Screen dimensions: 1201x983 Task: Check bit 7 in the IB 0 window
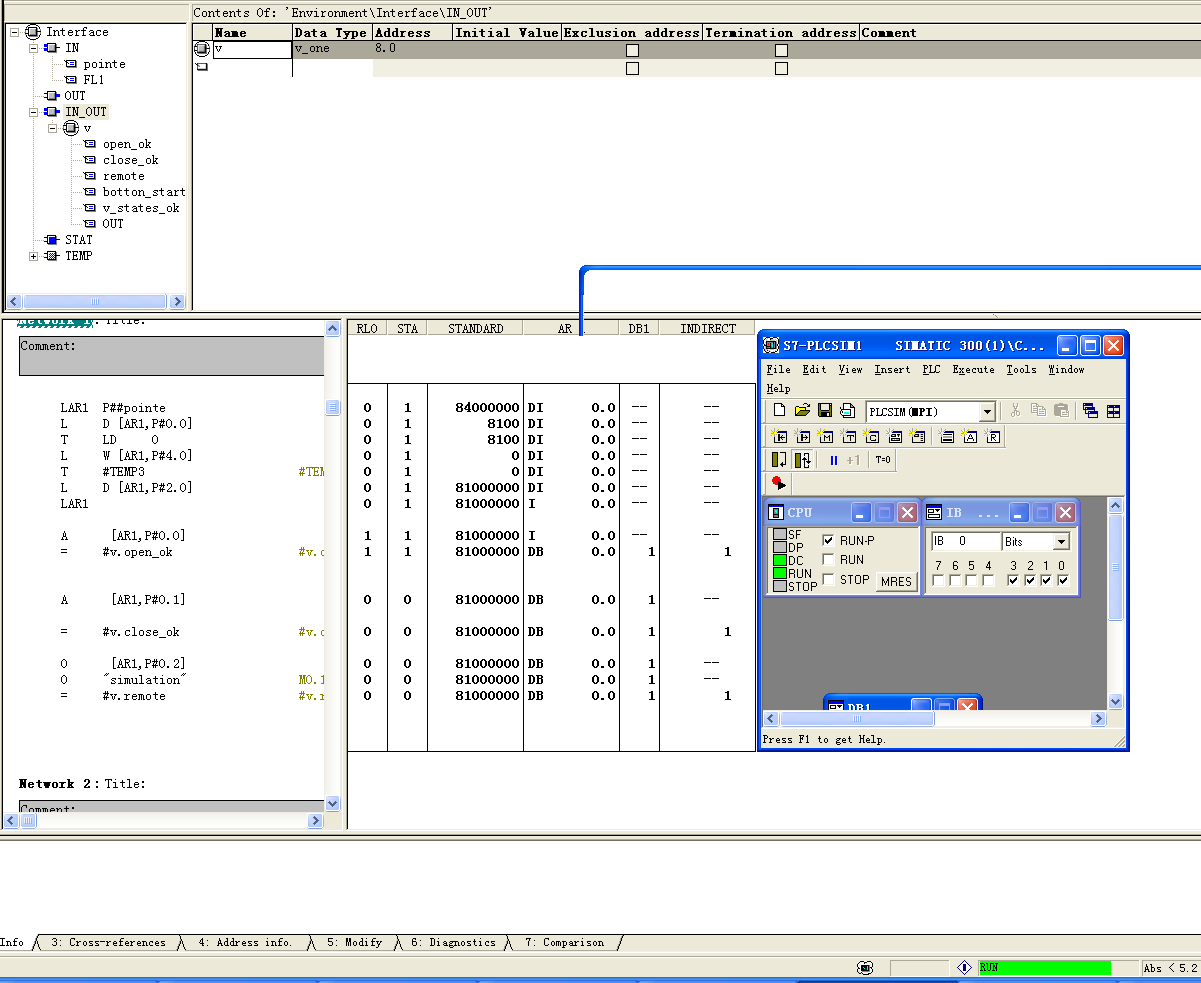938,581
